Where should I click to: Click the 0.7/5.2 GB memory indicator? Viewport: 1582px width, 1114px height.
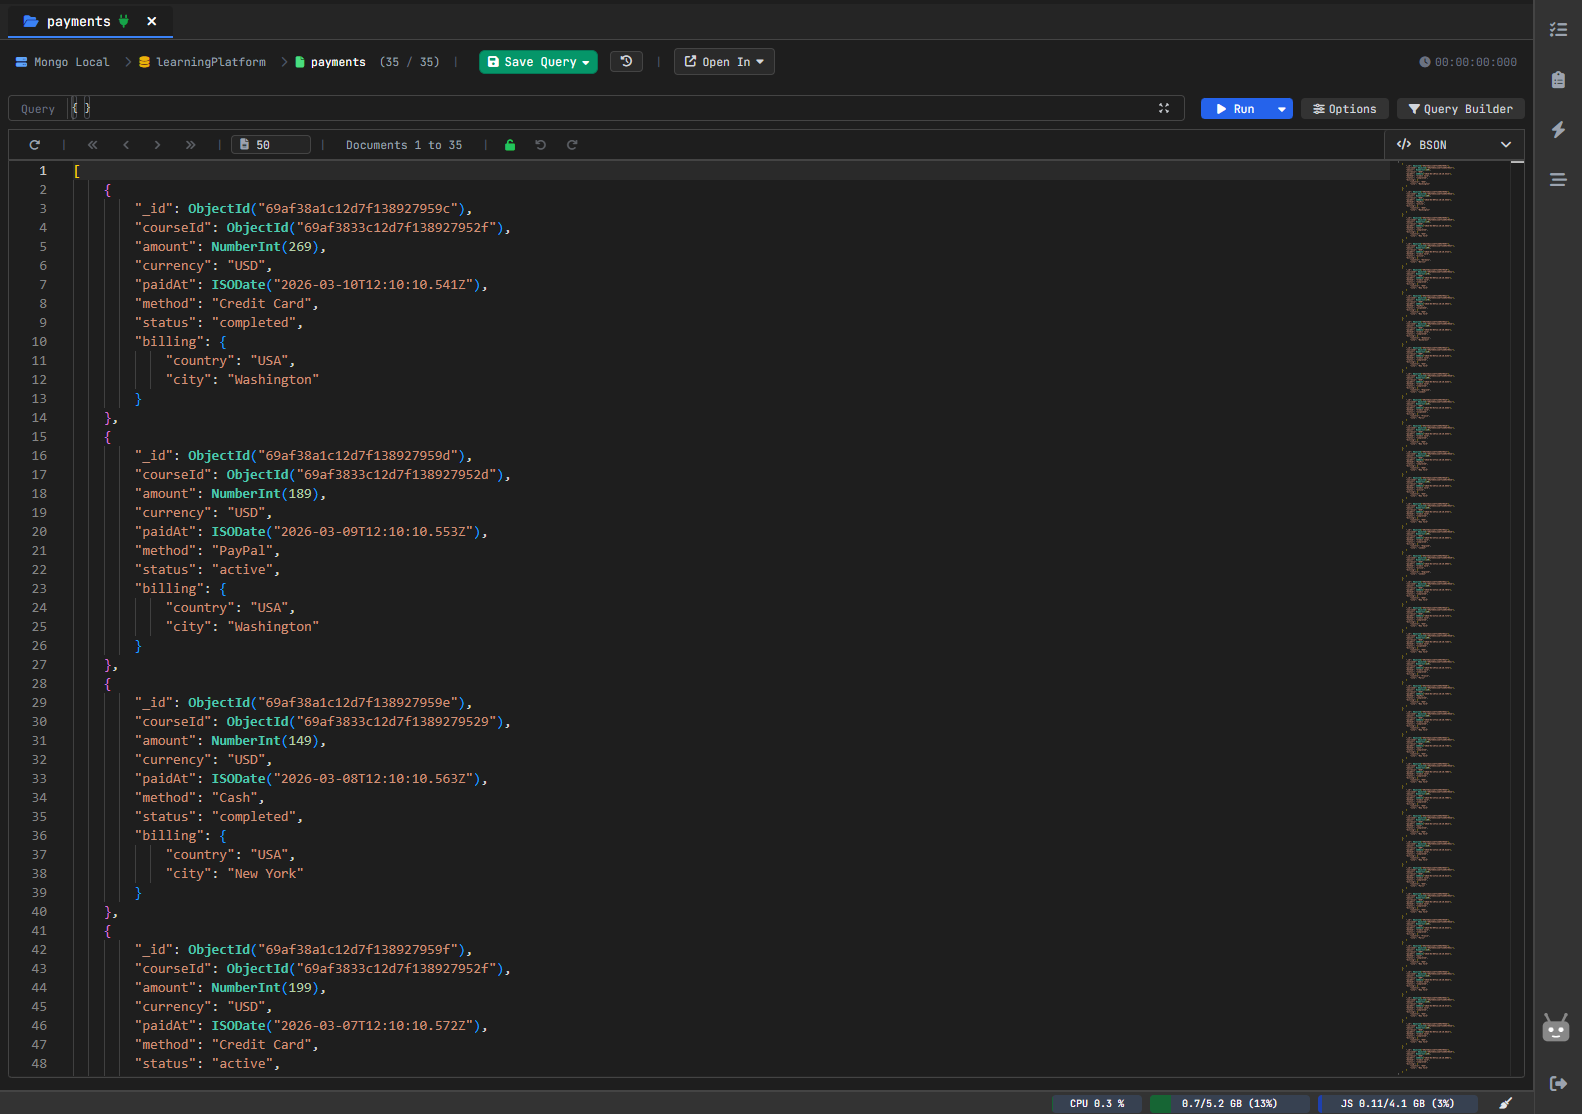pyautogui.click(x=1229, y=1104)
